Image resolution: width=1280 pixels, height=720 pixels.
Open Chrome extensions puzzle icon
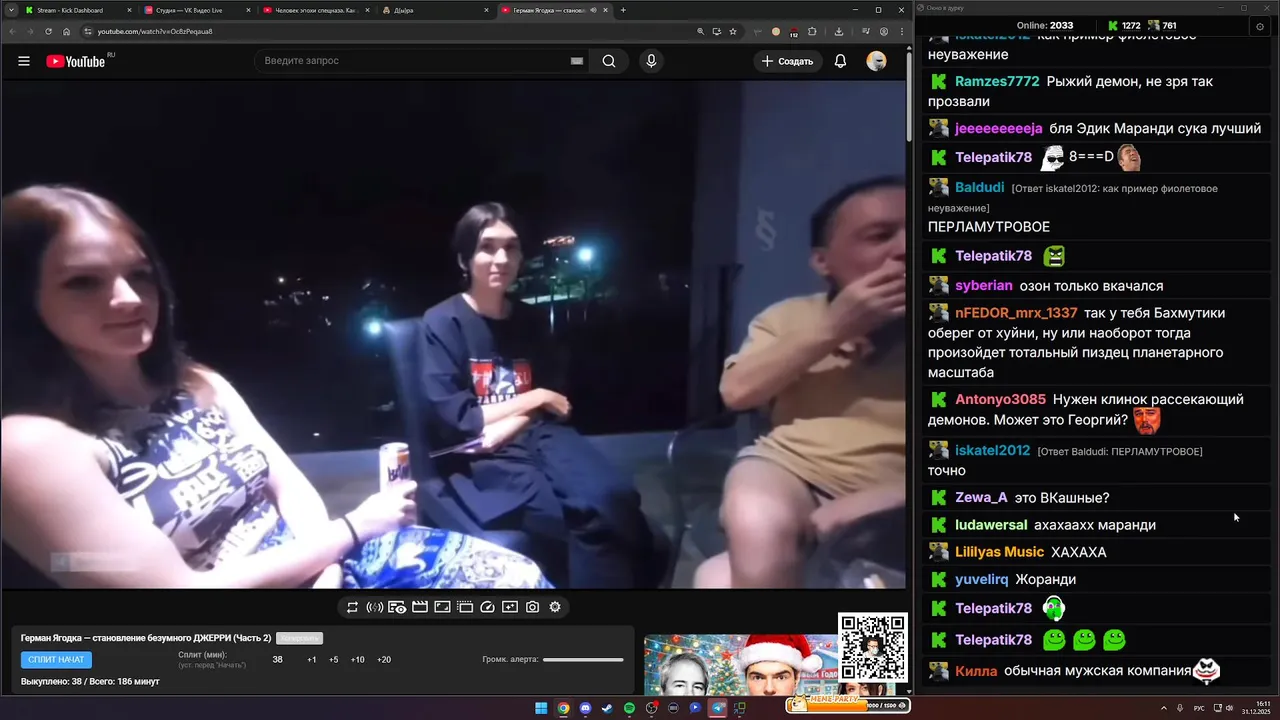tap(812, 31)
